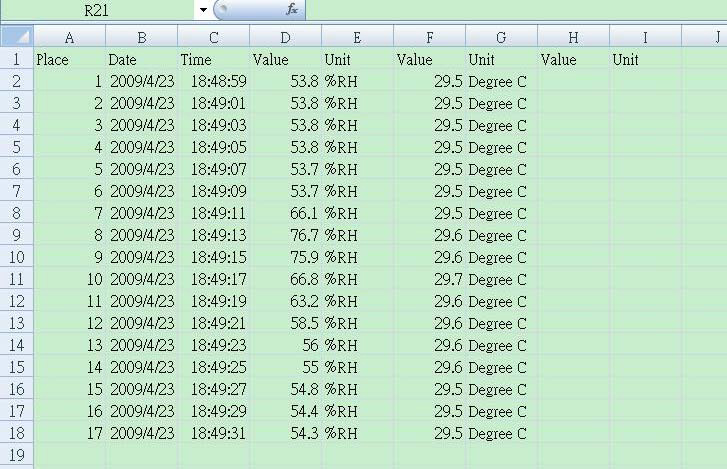Select the time cell 18:49:09
This screenshot has height=469, width=727.
[x=214, y=191]
